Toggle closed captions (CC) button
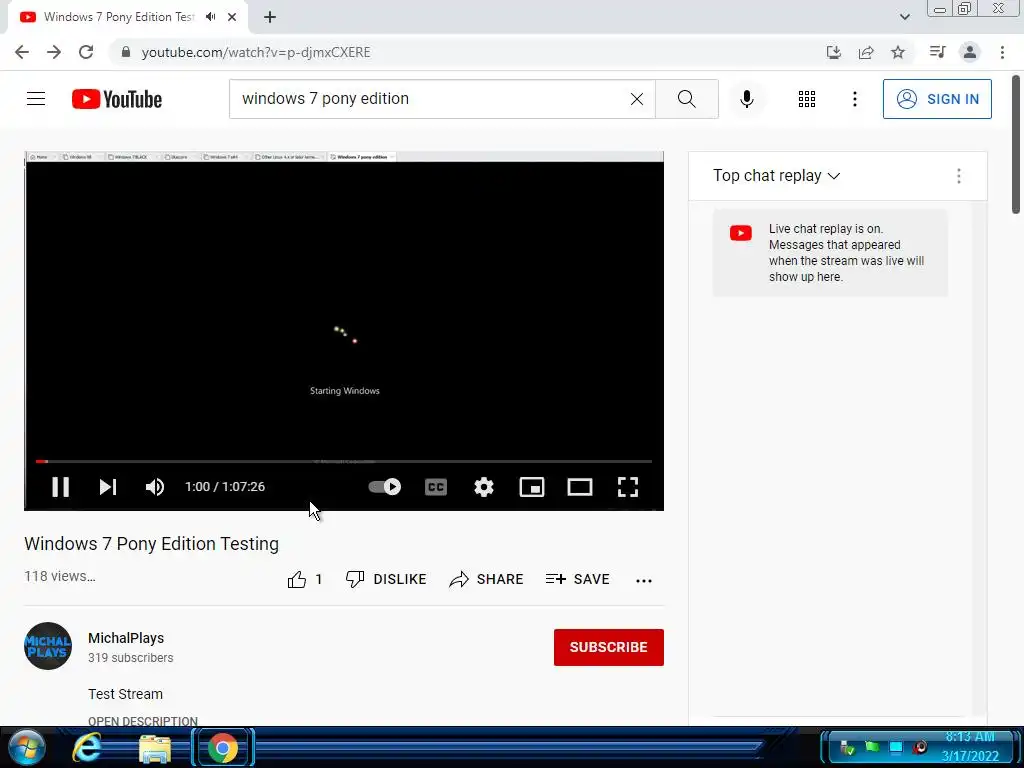Viewport: 1024px width, 768px height. pyautogui.click(x=436, y=487)
